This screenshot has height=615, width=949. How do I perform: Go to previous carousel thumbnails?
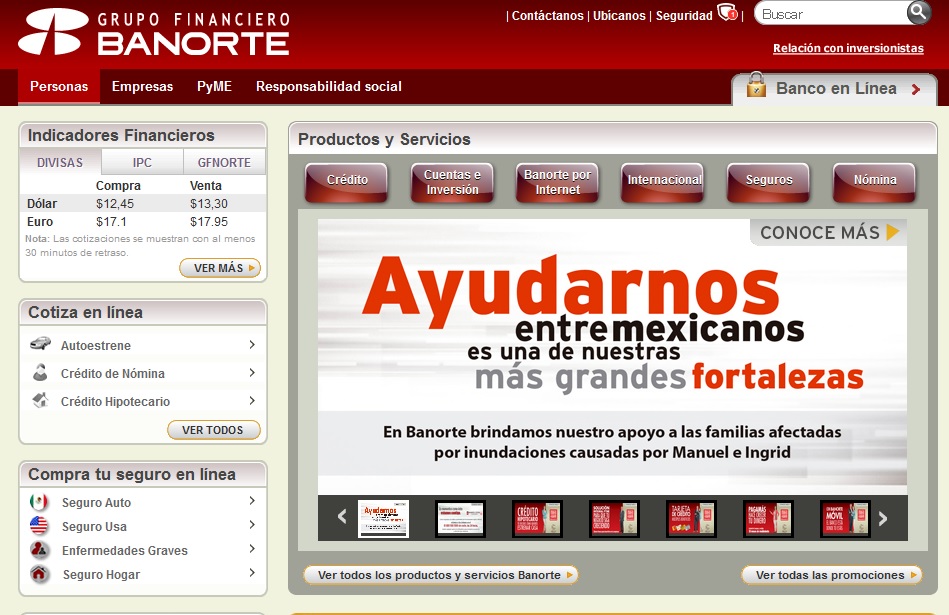(x=342, y=517)
